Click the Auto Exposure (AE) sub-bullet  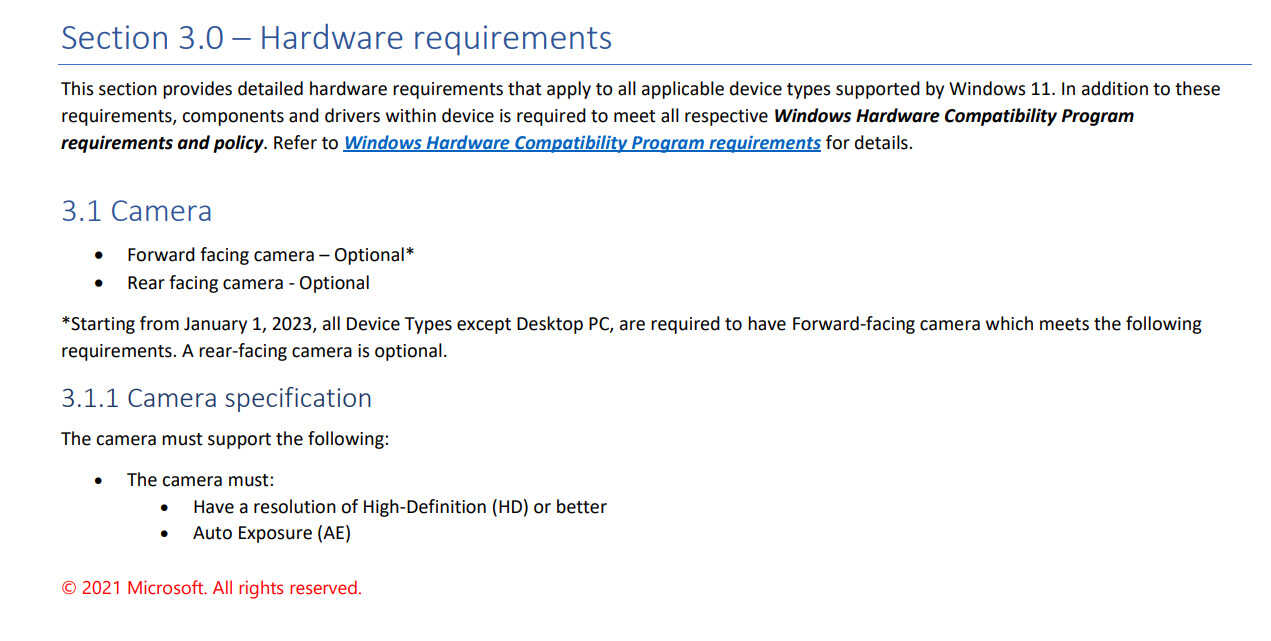(x=272, y=533)
